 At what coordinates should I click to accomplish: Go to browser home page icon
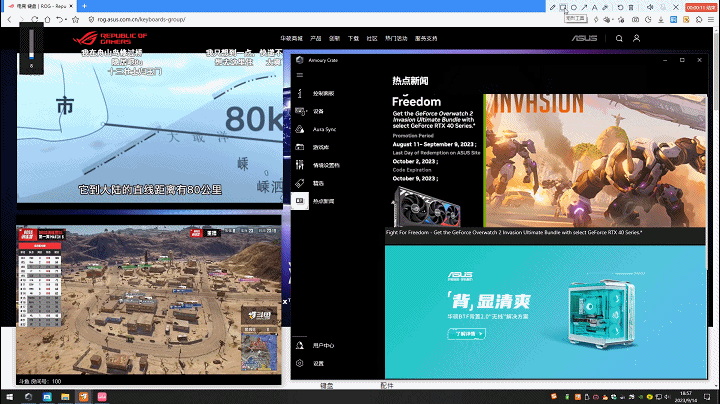[x=47, y=20]
